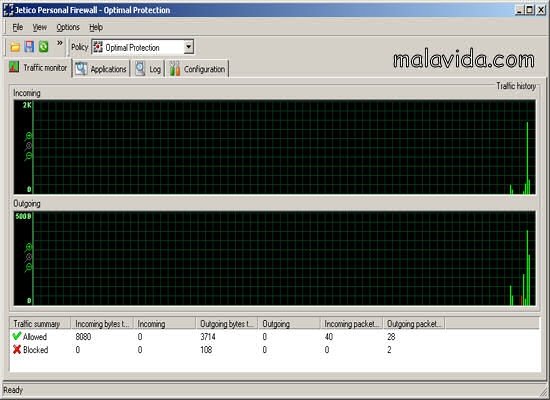Click the Optimal Protection policy icon
Image resolution: width=550 pixels, height=400 pixels.
tap(98, 47)
